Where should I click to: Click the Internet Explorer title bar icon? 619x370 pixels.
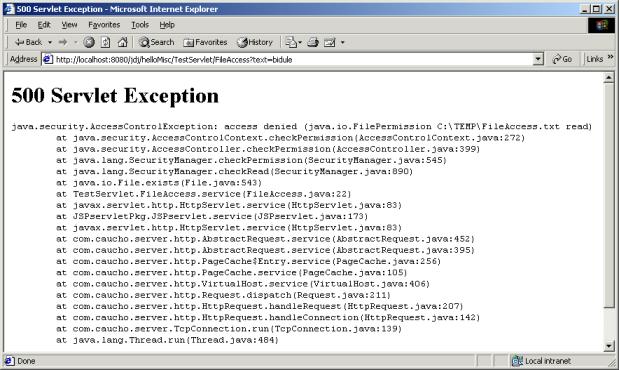pos(9,9)
